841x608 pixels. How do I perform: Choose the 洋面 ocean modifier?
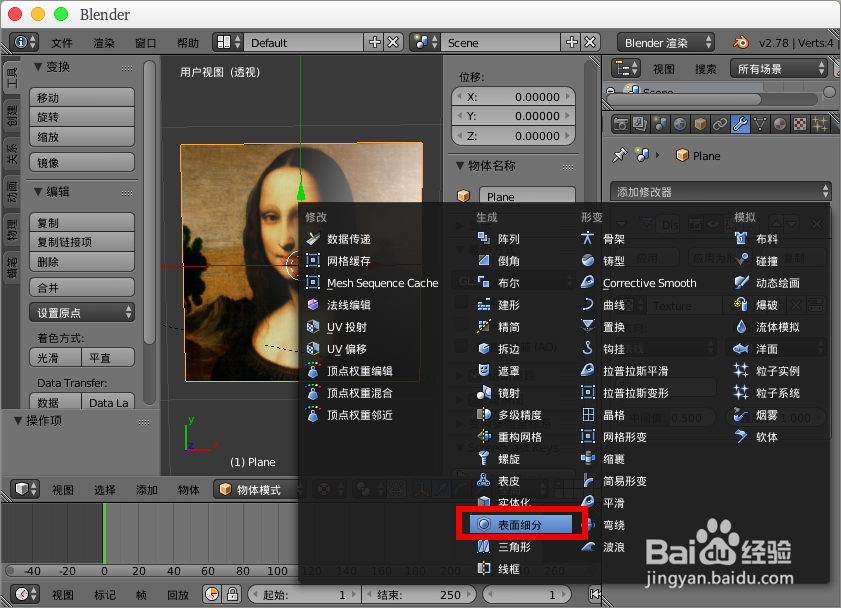point(756,349)
